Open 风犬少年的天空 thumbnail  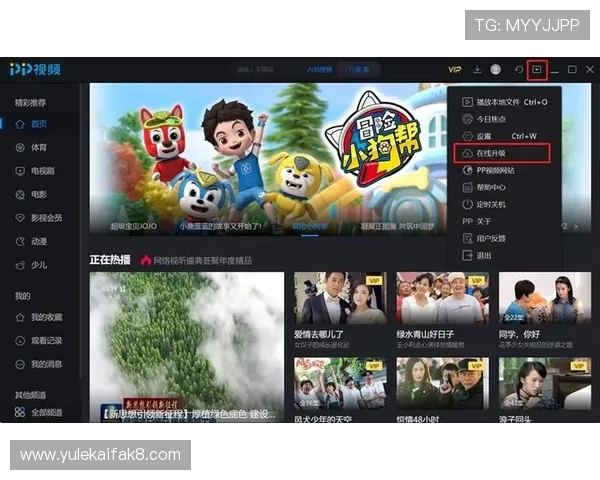[340, 384]
